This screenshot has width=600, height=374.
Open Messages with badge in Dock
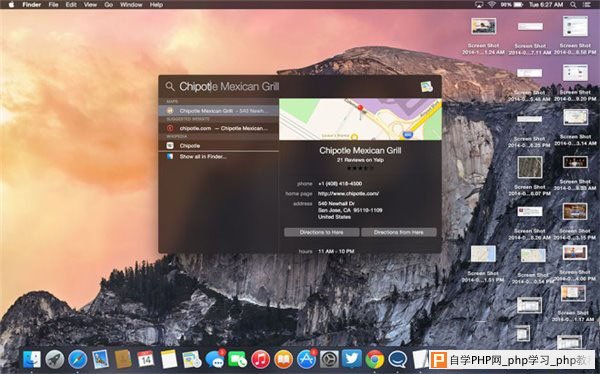click(214, 359)
